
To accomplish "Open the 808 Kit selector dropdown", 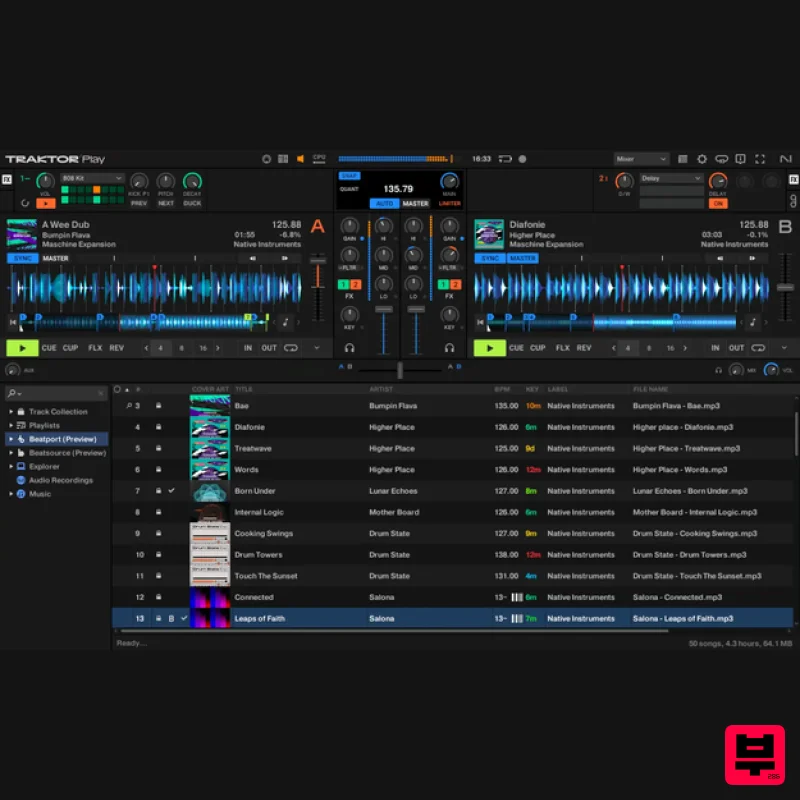I will point(92,178).
